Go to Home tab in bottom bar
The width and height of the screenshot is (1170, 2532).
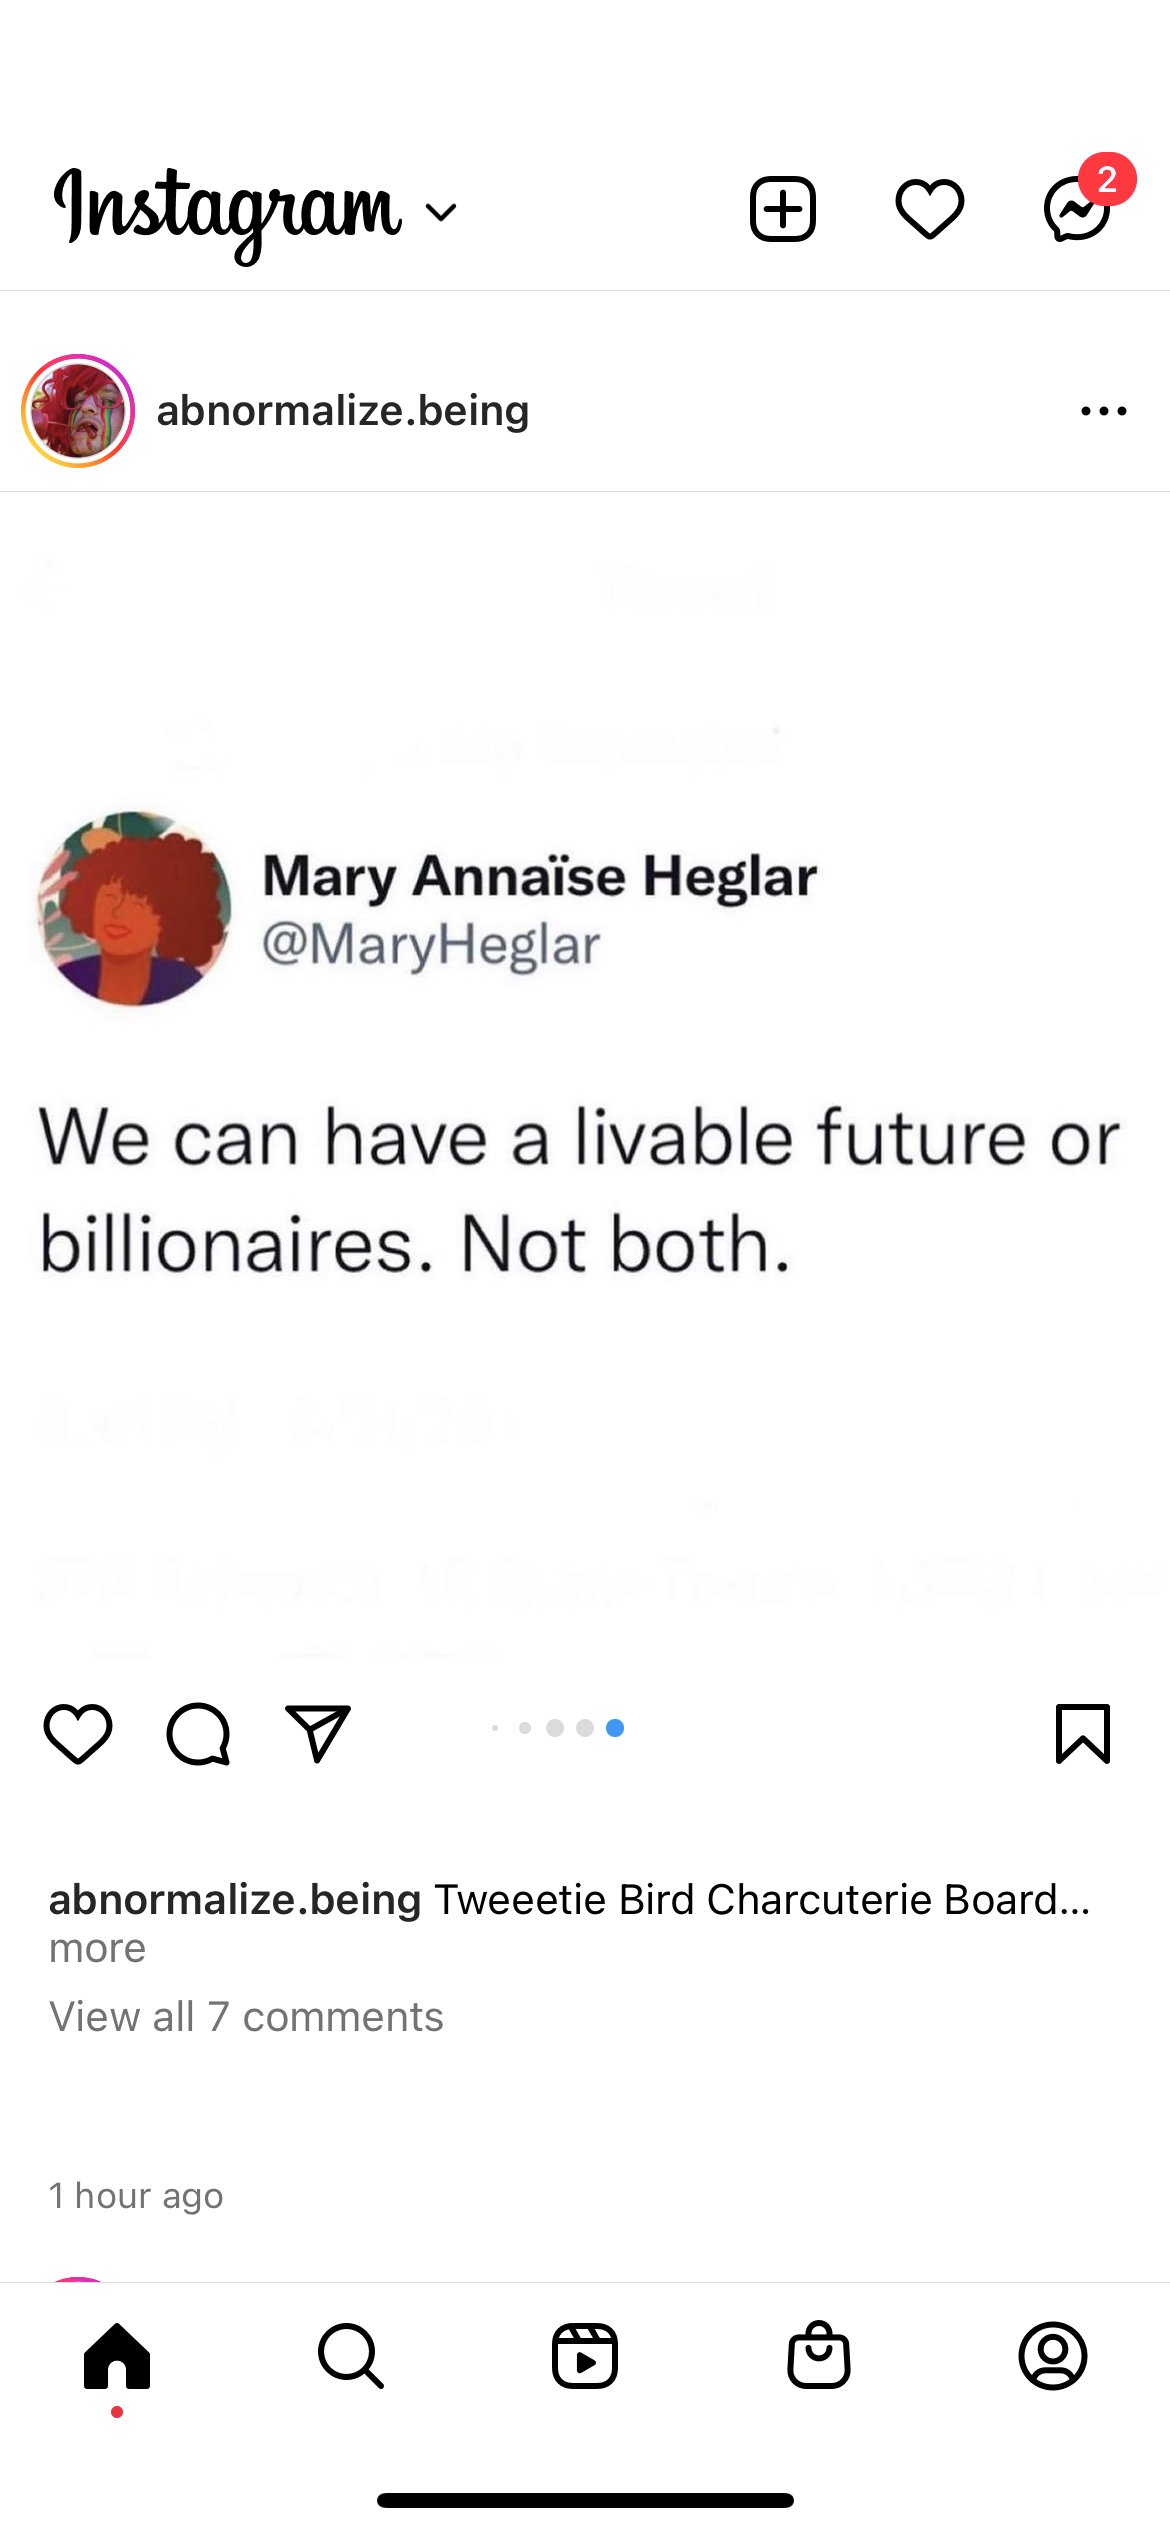tap(117, 2355)
